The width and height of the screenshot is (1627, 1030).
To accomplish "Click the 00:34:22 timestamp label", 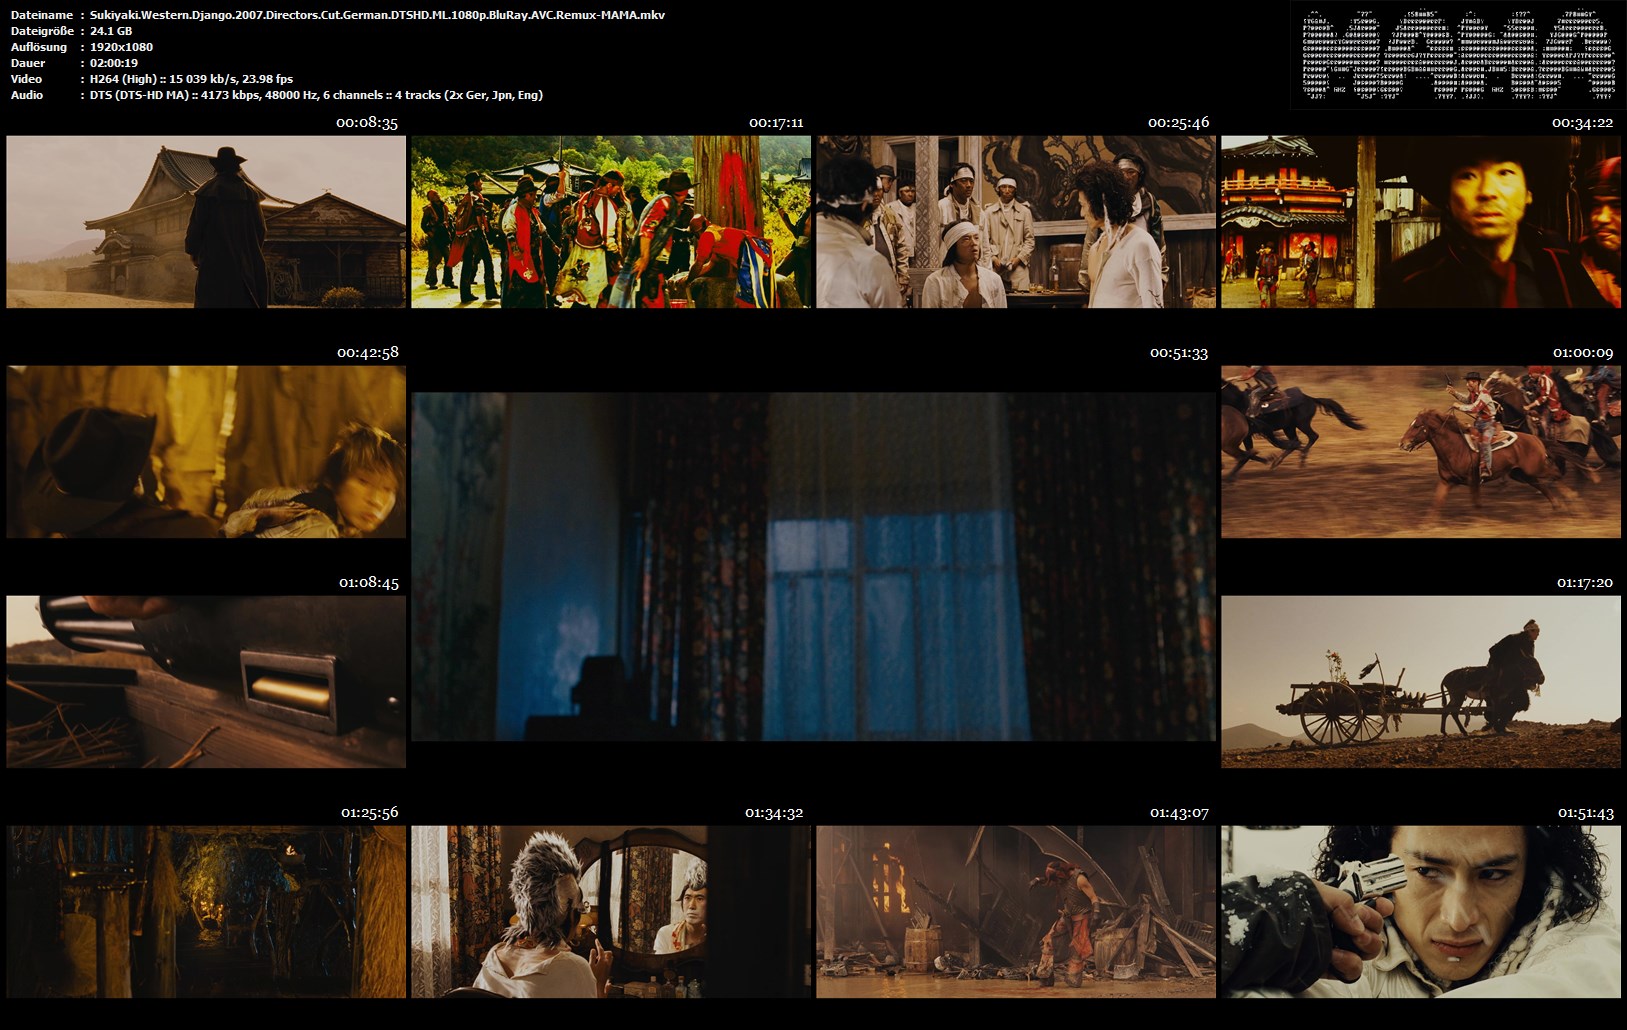I will [x=1583, y=123].
